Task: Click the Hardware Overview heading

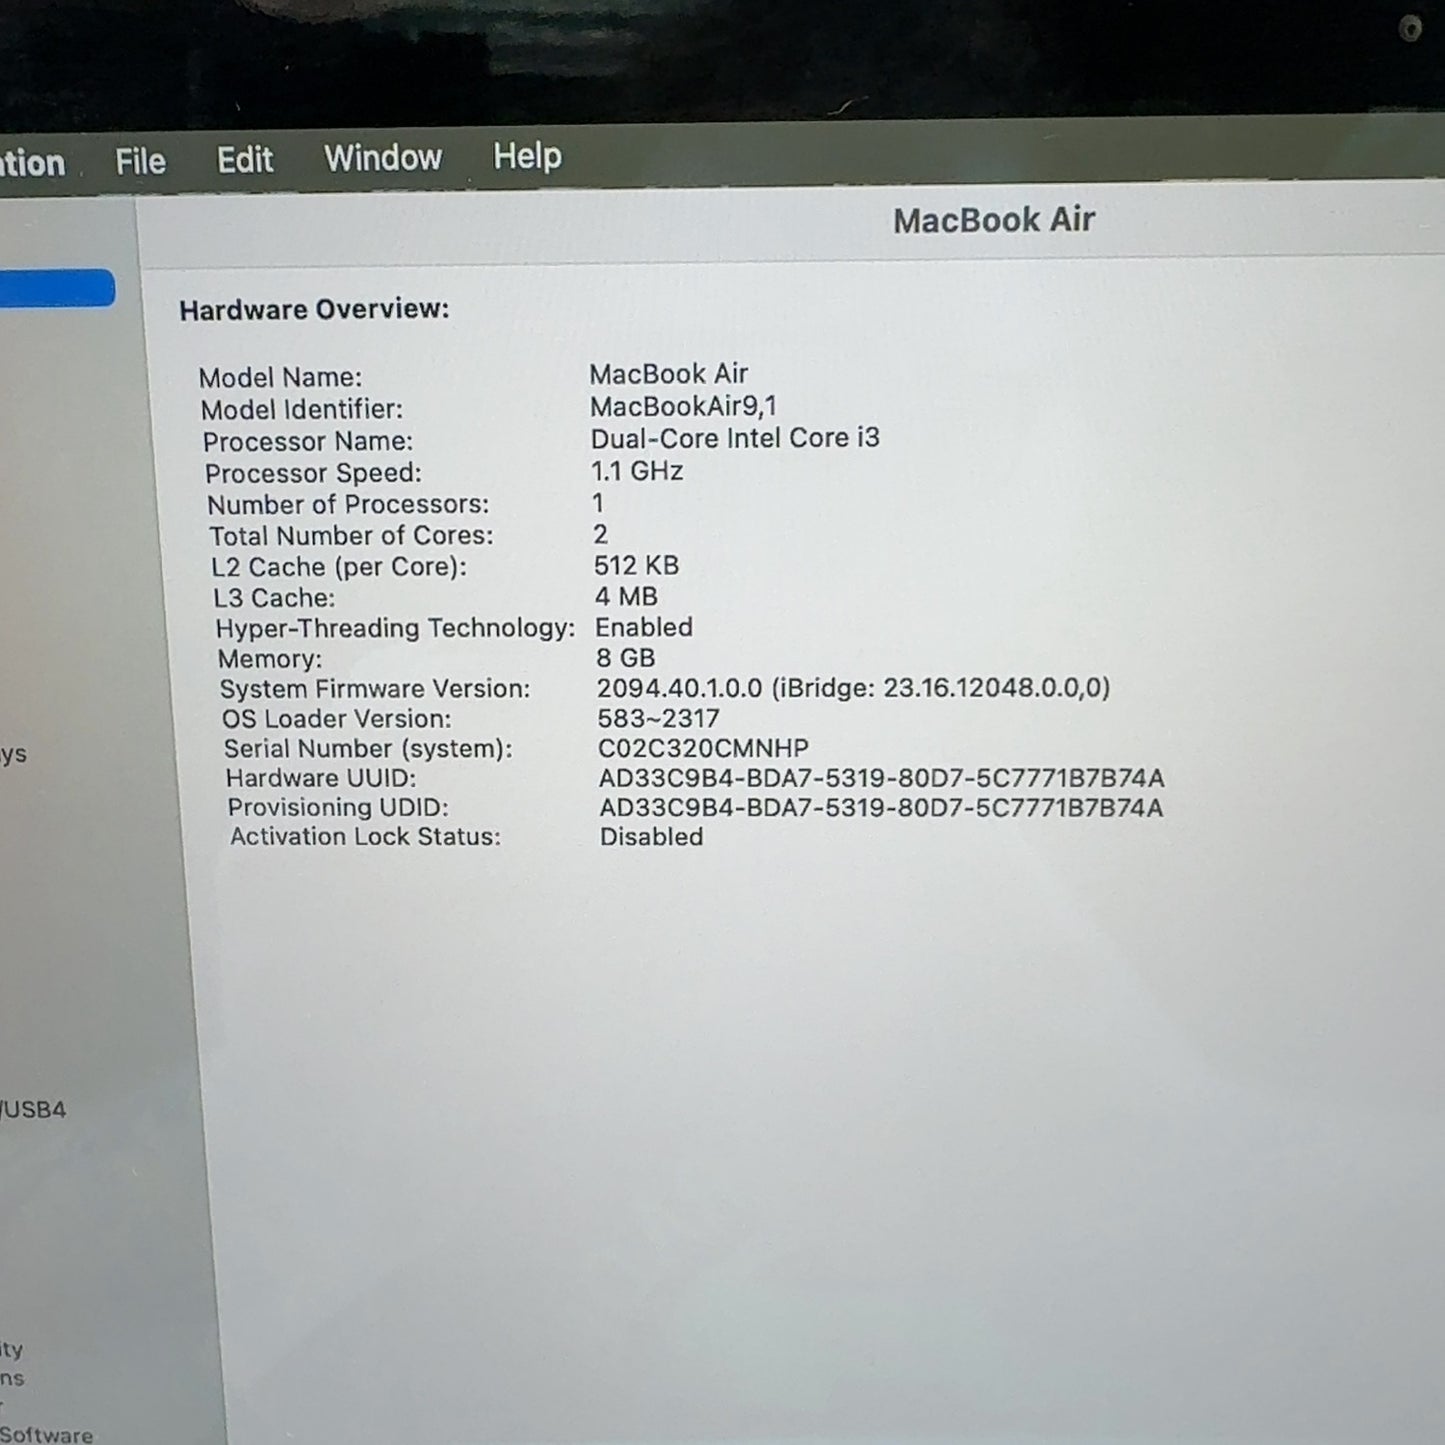Action: pos(314,309)
